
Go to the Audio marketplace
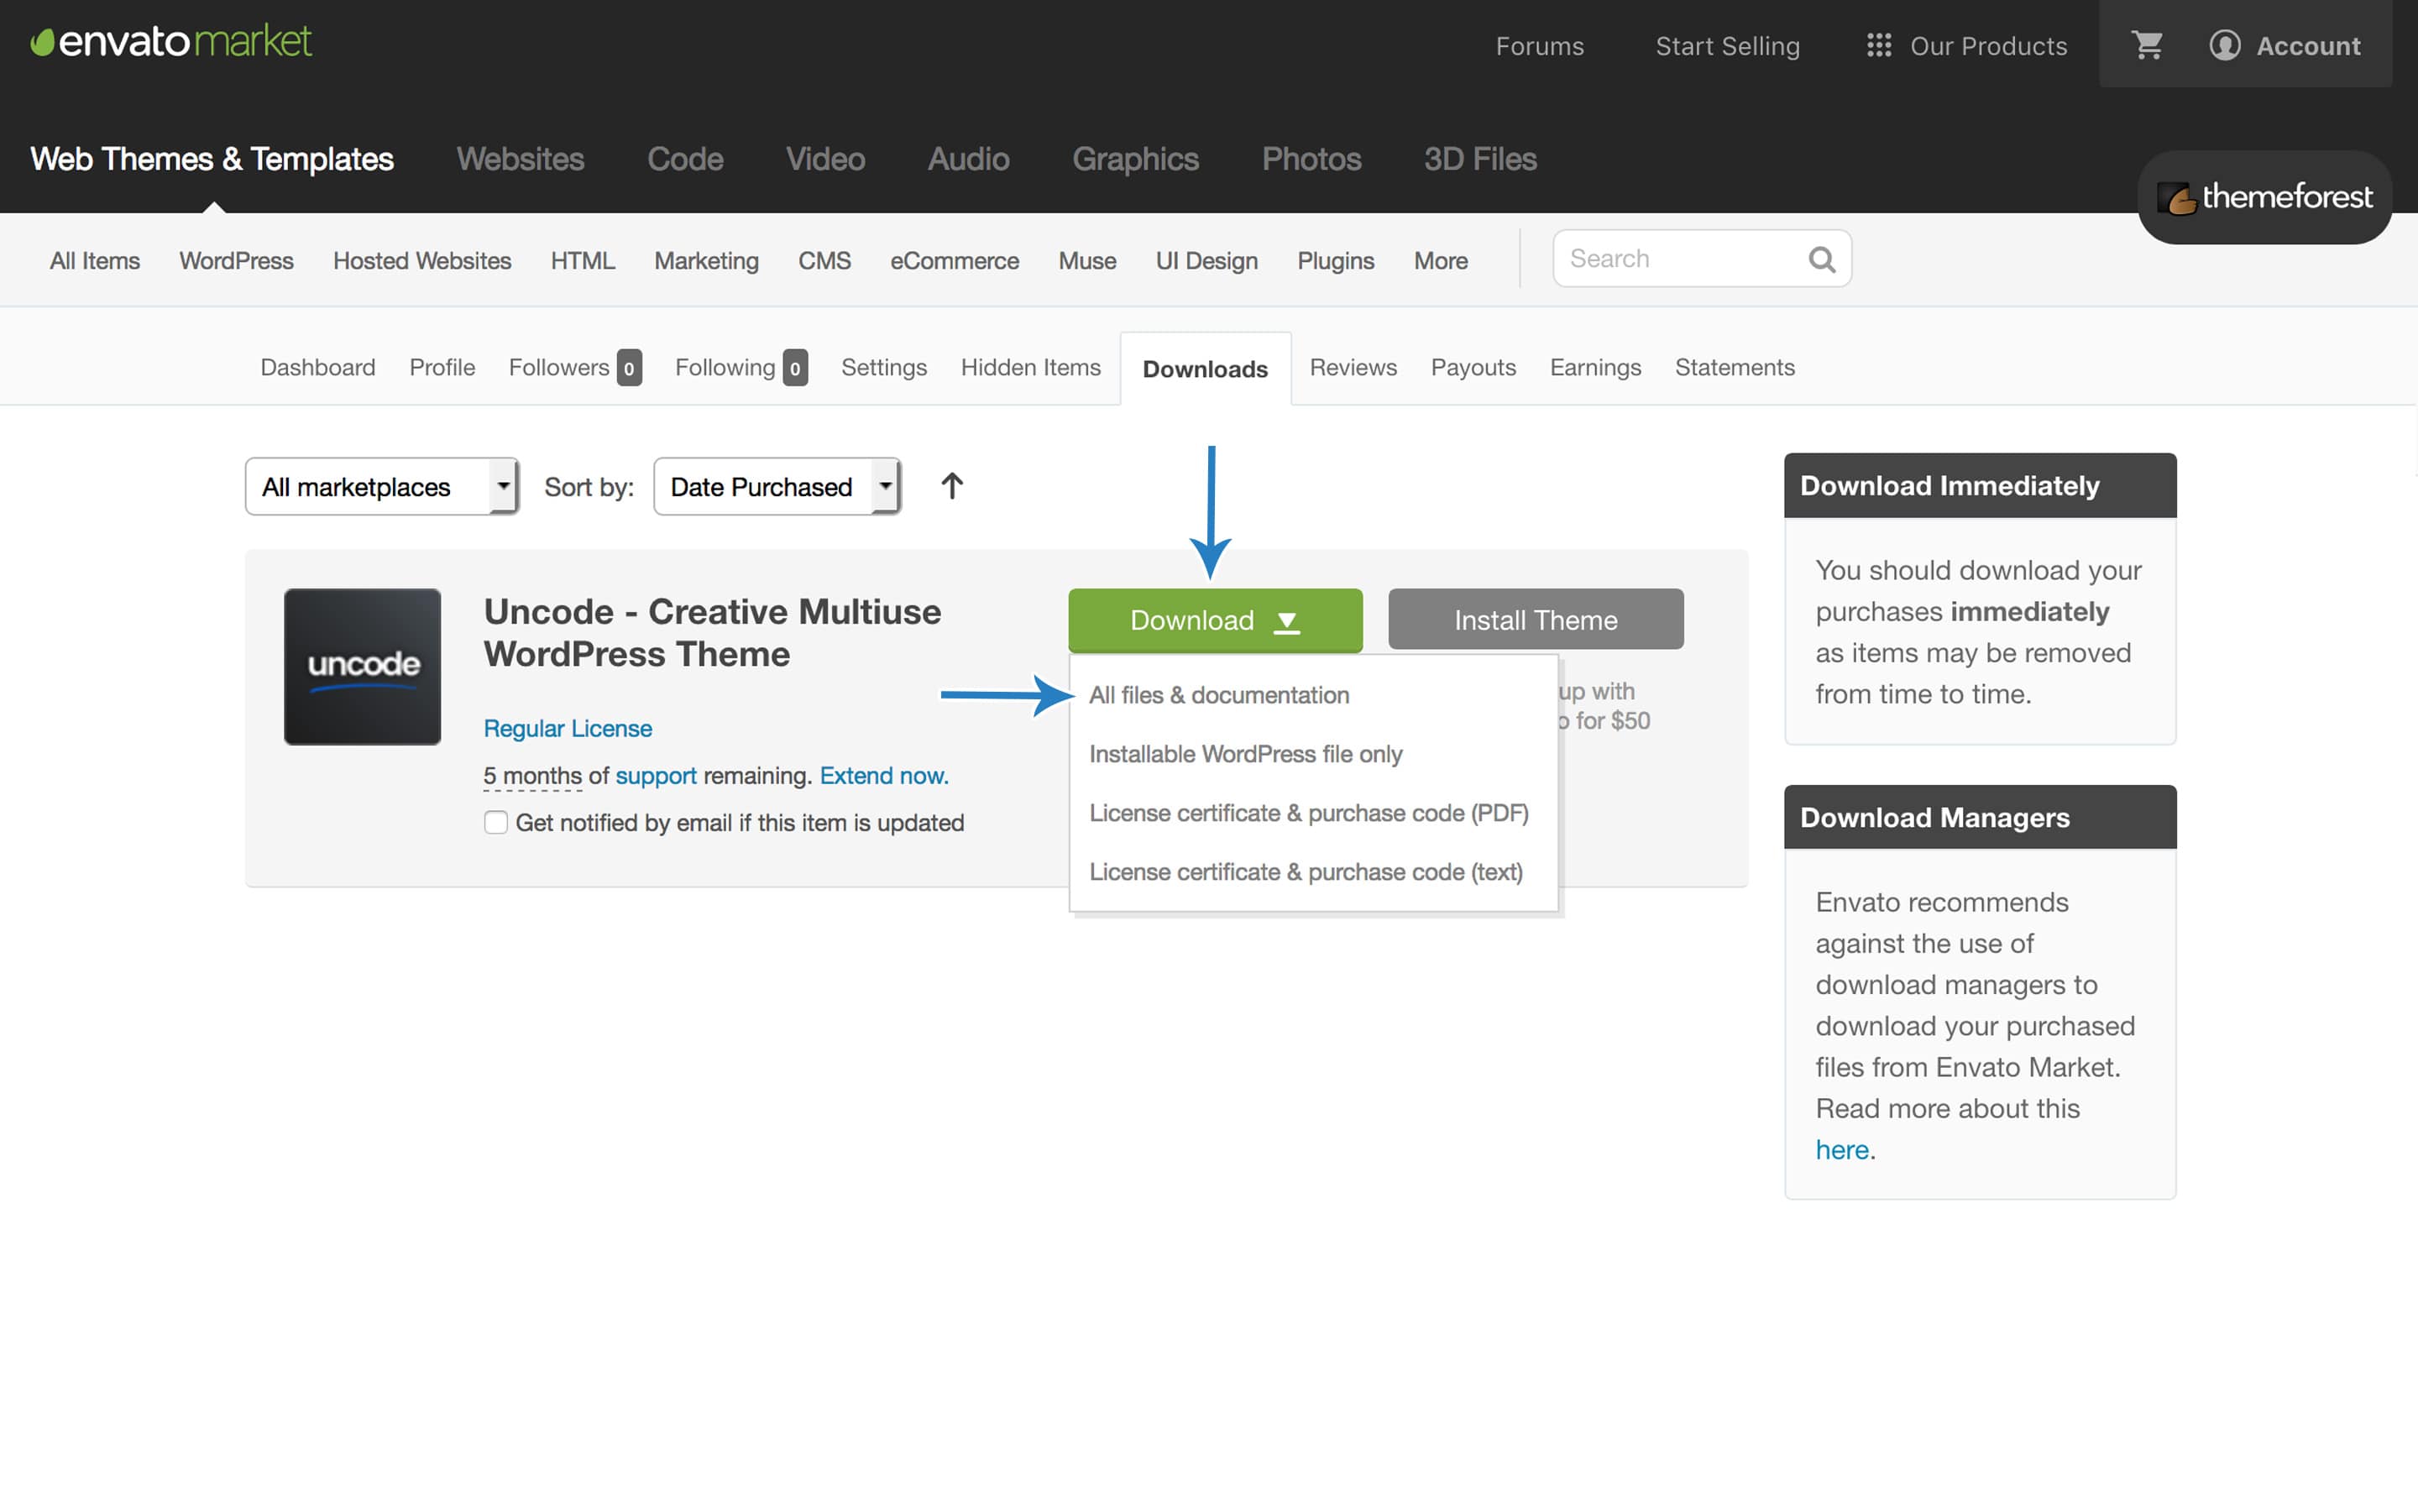click(x=968, y=159)
